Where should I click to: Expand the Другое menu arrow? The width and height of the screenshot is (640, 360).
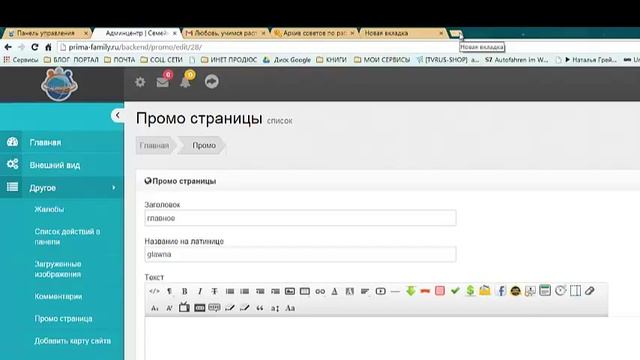click(x=113, y=188)
